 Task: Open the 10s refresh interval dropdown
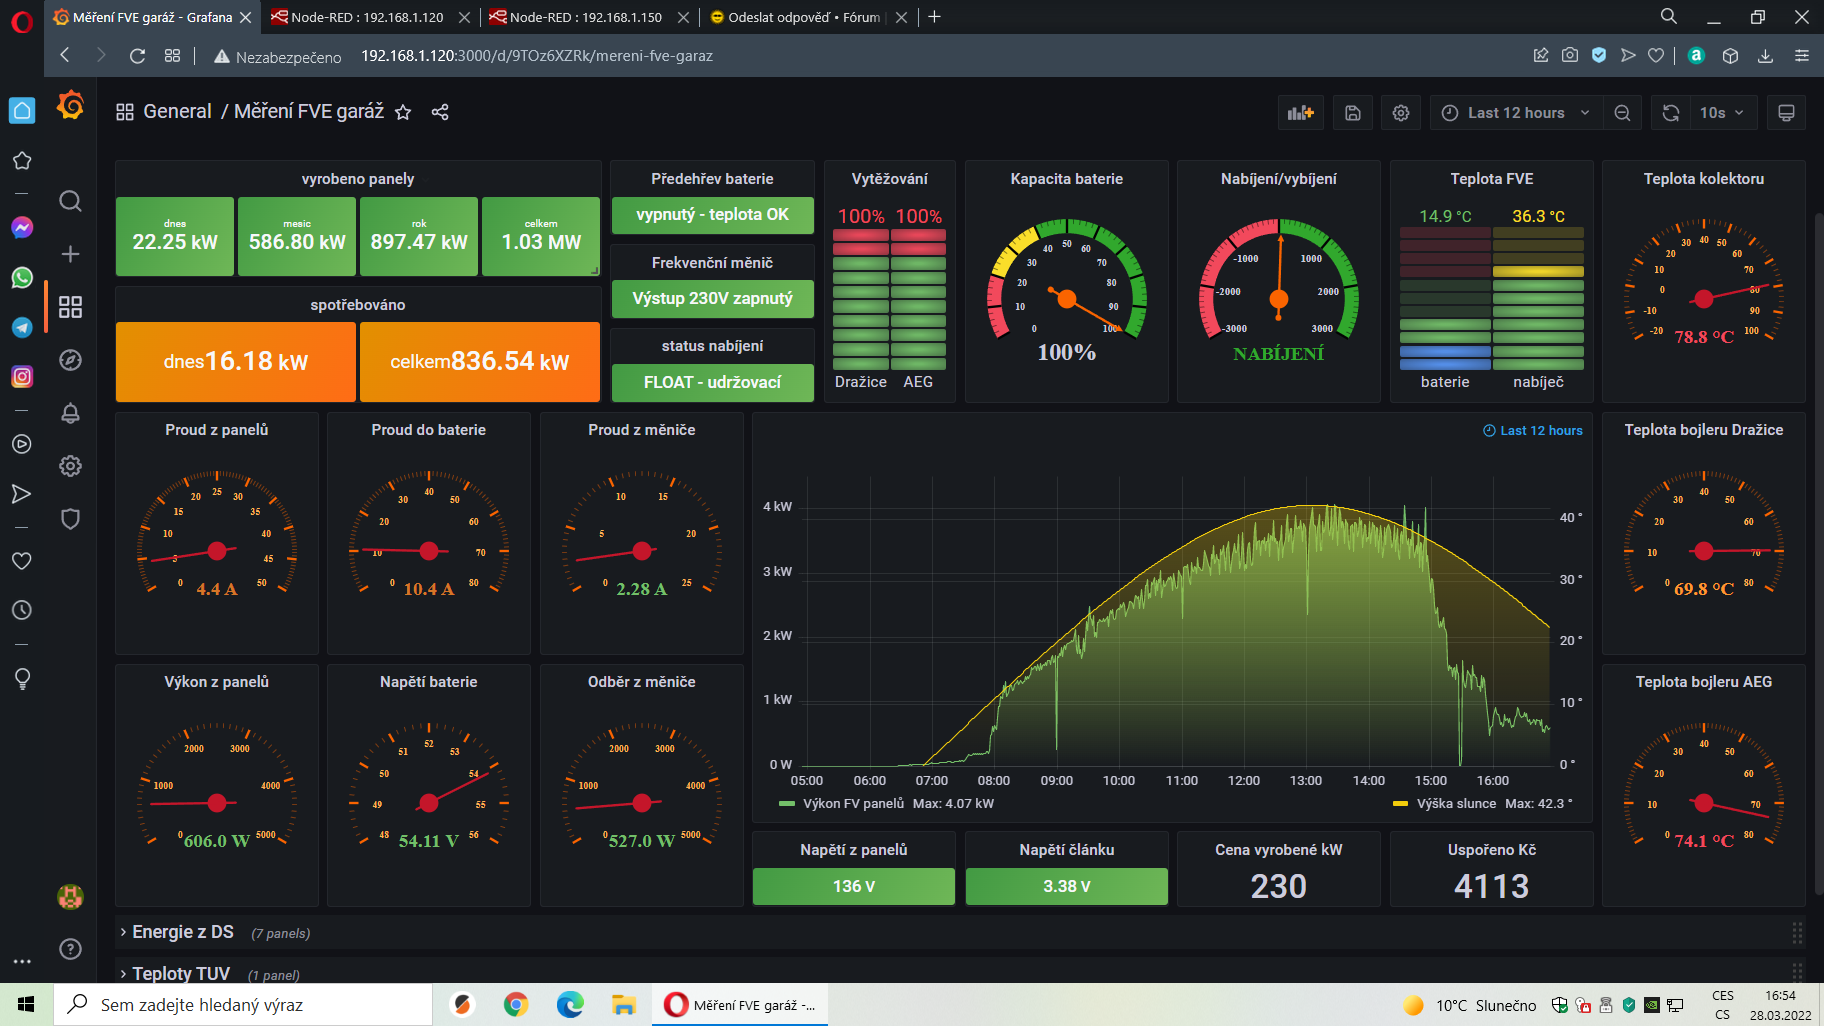coord(1722,113)
